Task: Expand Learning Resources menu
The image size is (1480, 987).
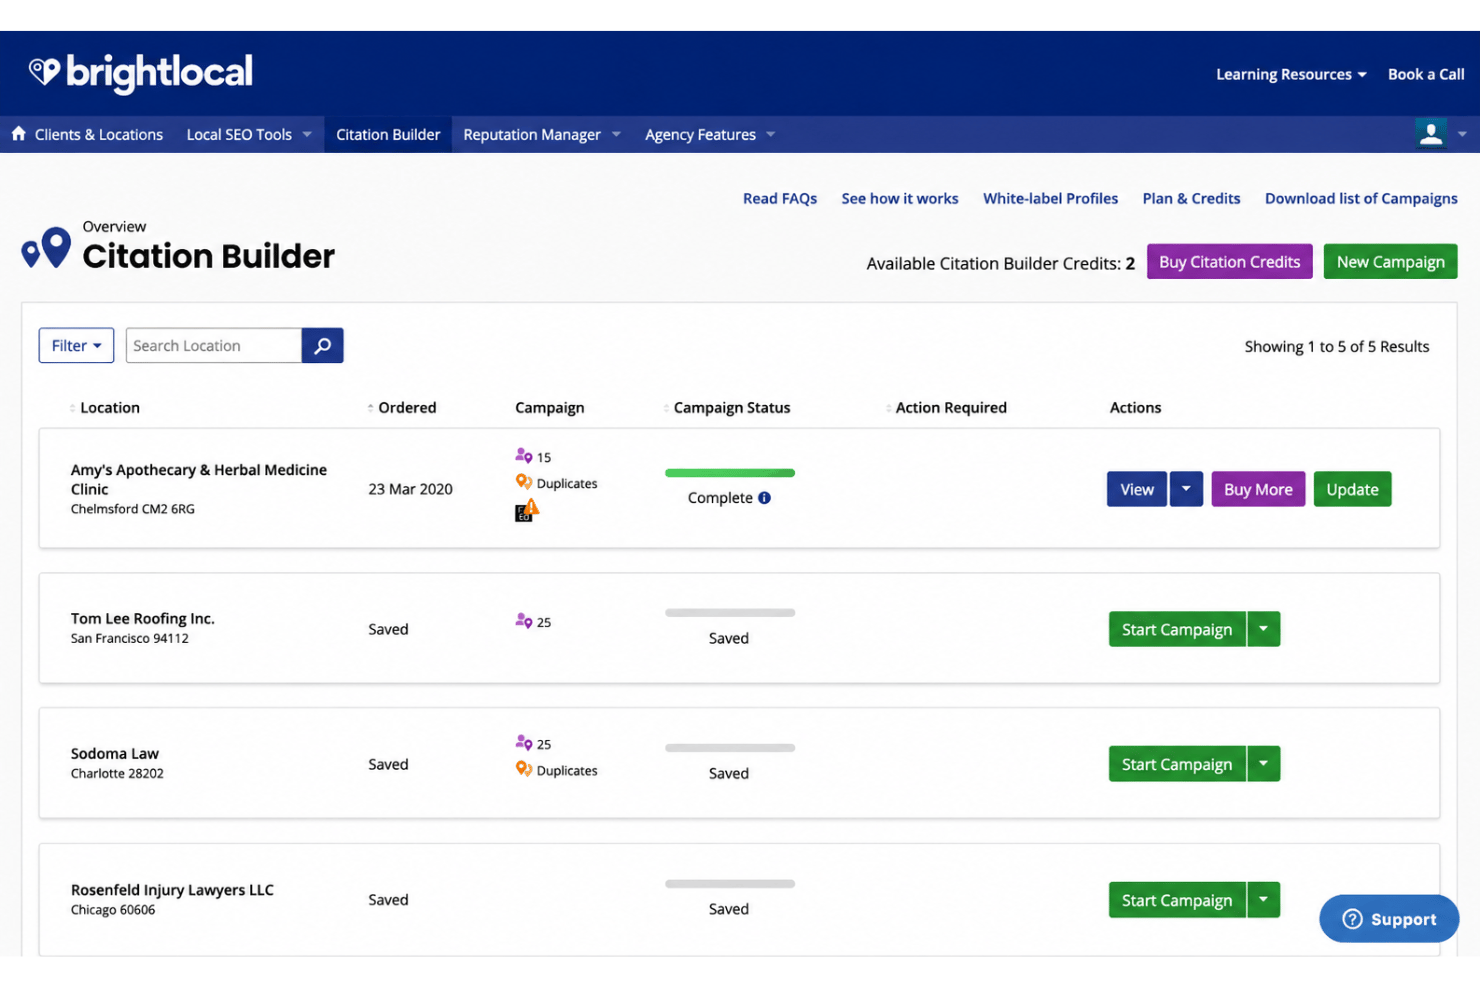Action: coord(1290,74)
